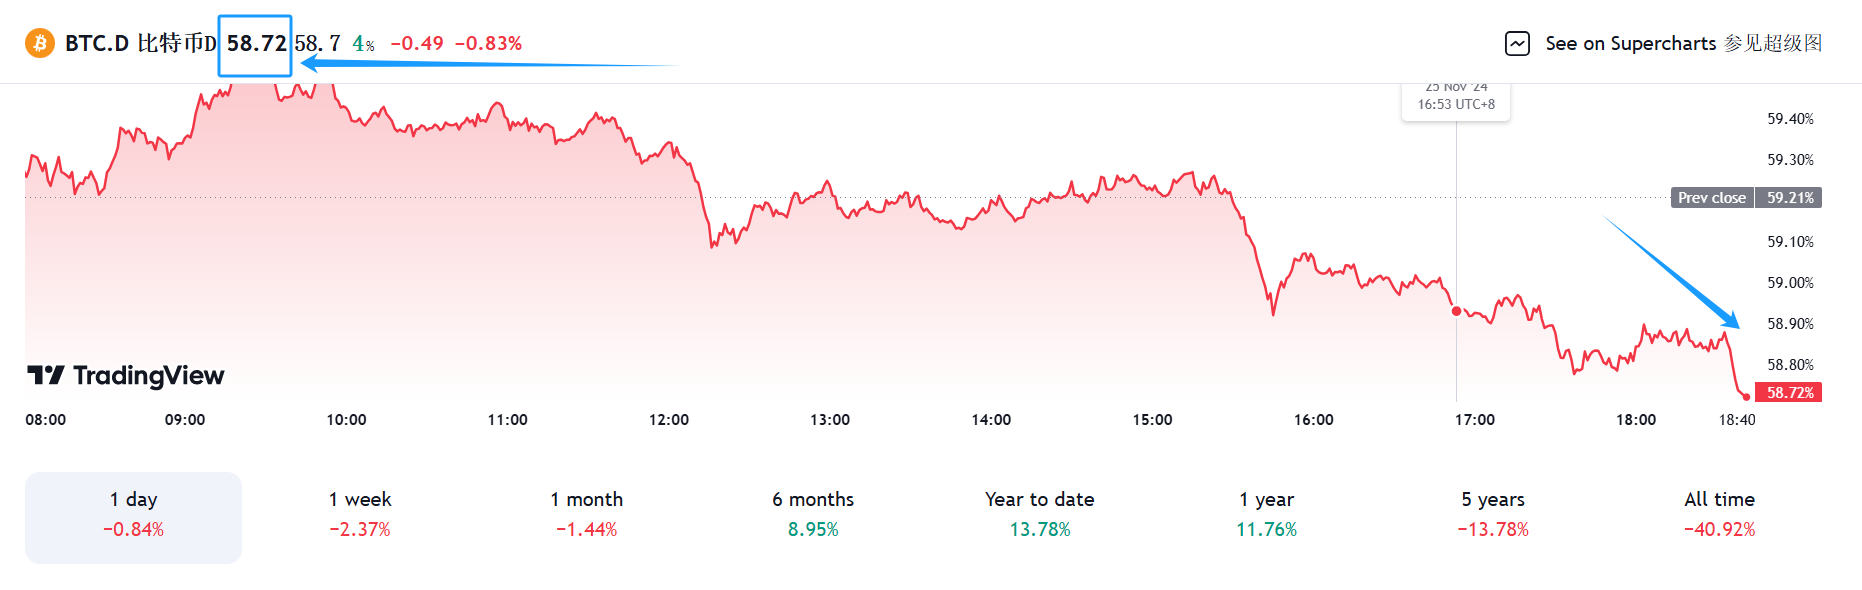
Task: Click the red dot at 16:53 crosshair
Action: (x=1456, y=311)
